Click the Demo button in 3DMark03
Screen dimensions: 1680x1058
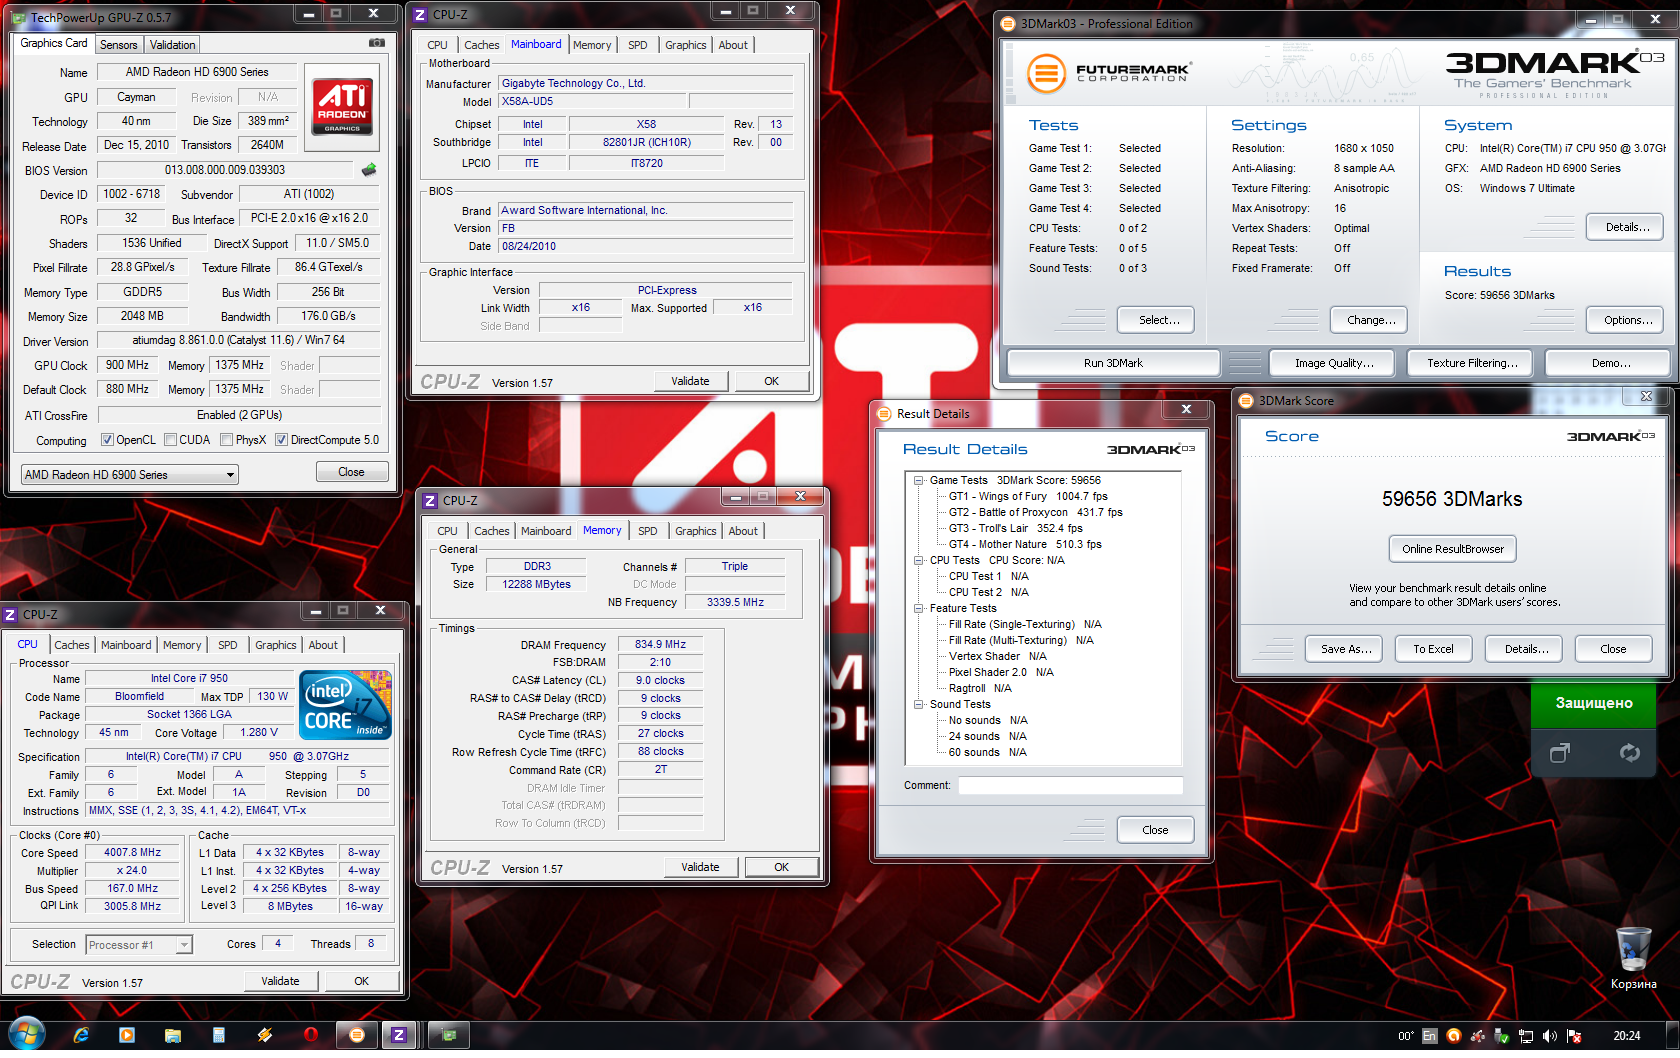pyautogui.click(x=1610, y=363)
